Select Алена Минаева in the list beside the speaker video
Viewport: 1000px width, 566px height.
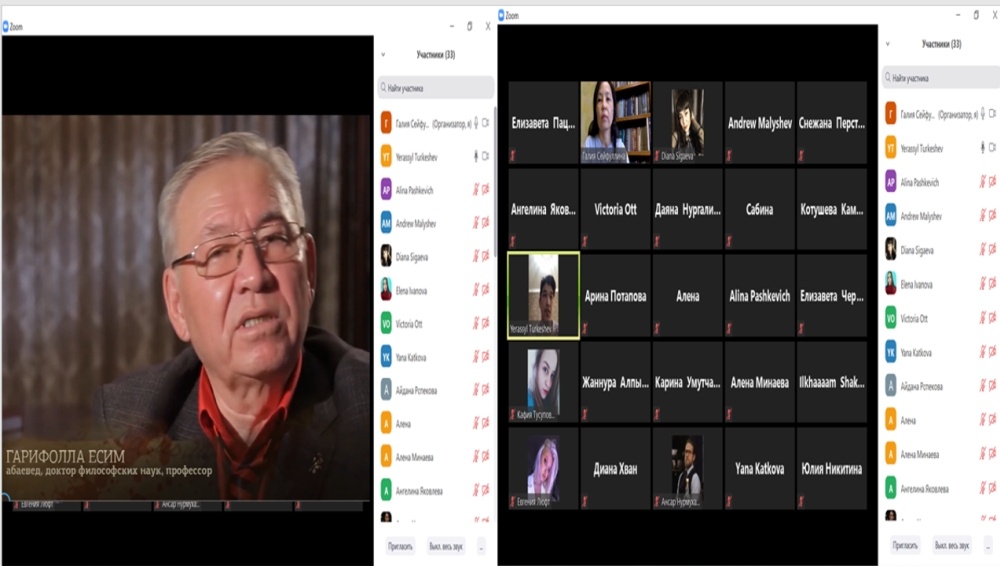tap(415, 457)
